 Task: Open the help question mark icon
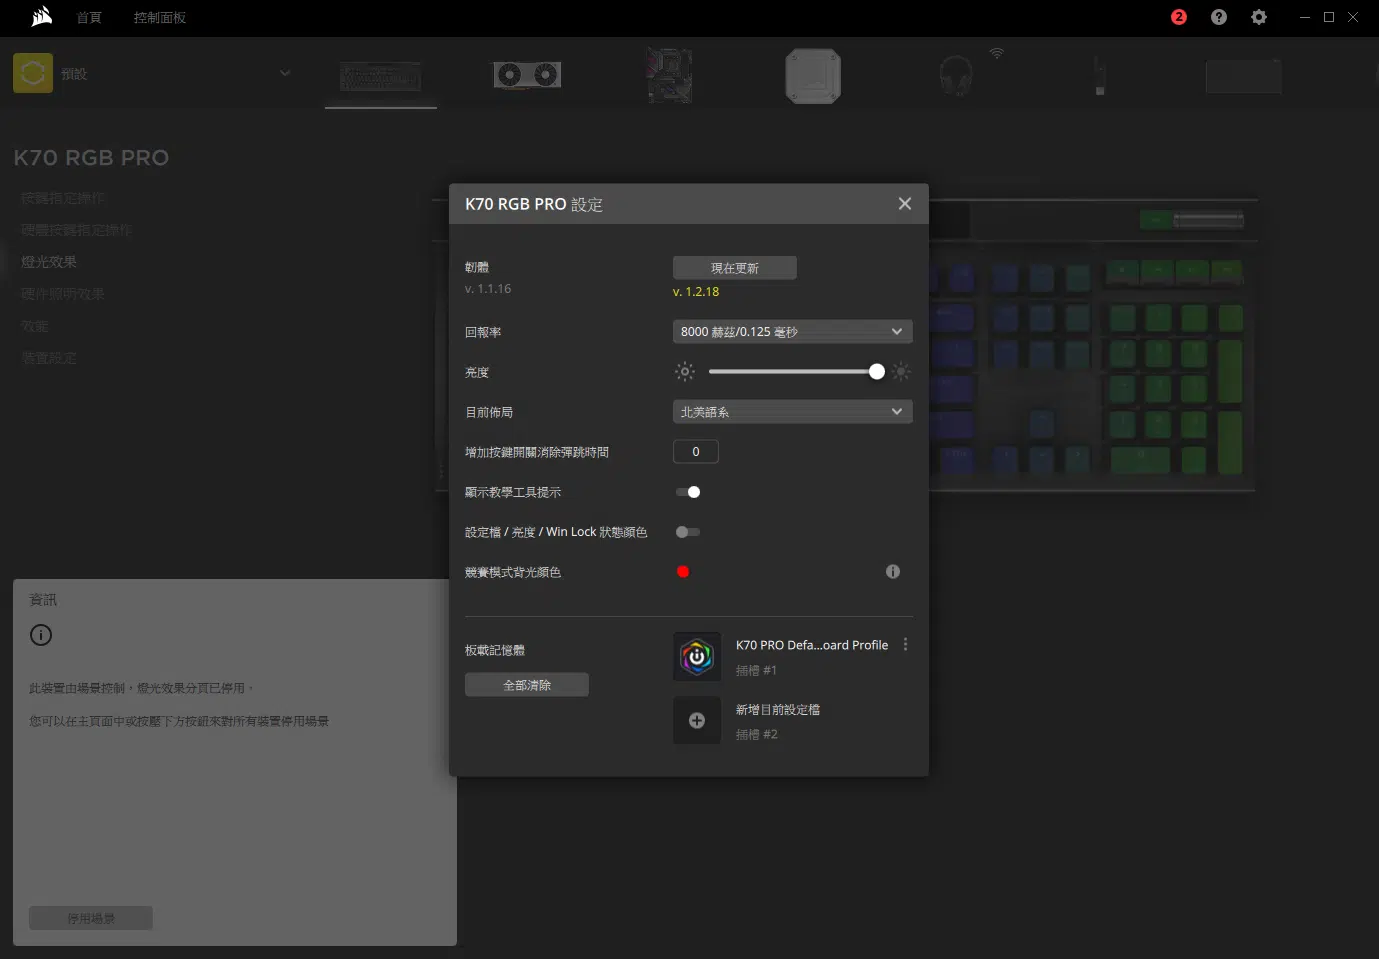pos(1218,17)
